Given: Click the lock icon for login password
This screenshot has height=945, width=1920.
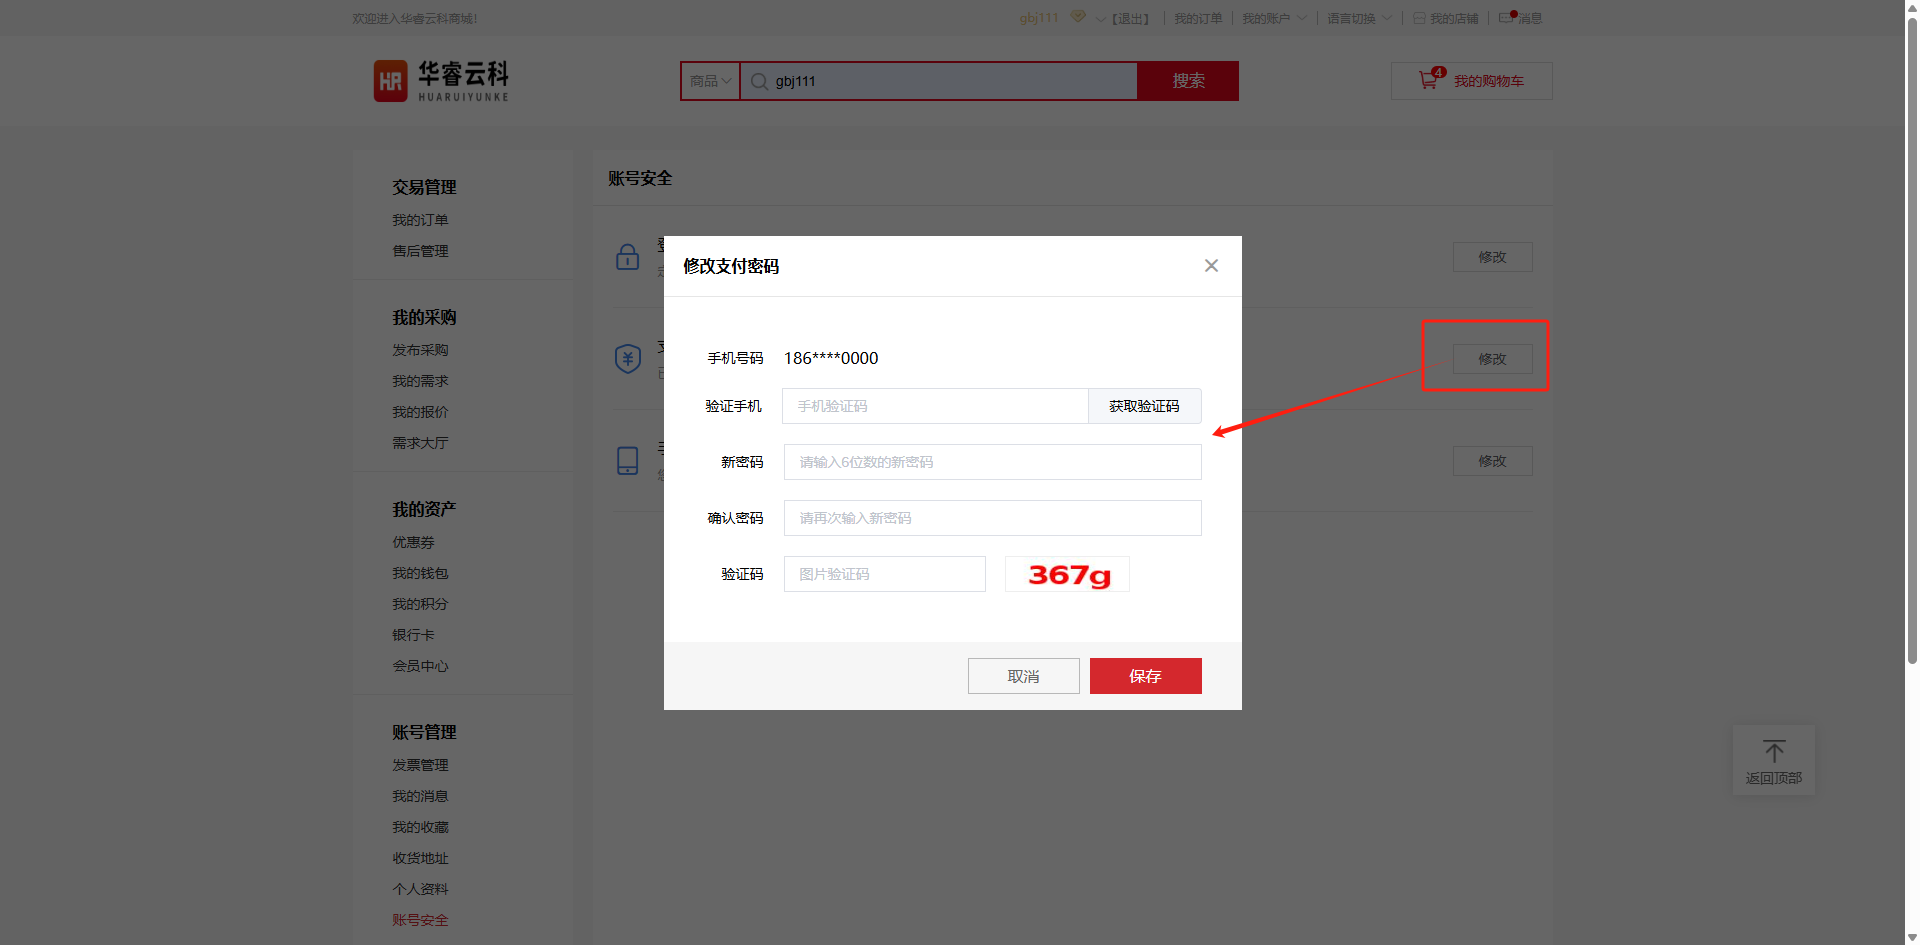Looking at the screenshot, I should 627,257.
